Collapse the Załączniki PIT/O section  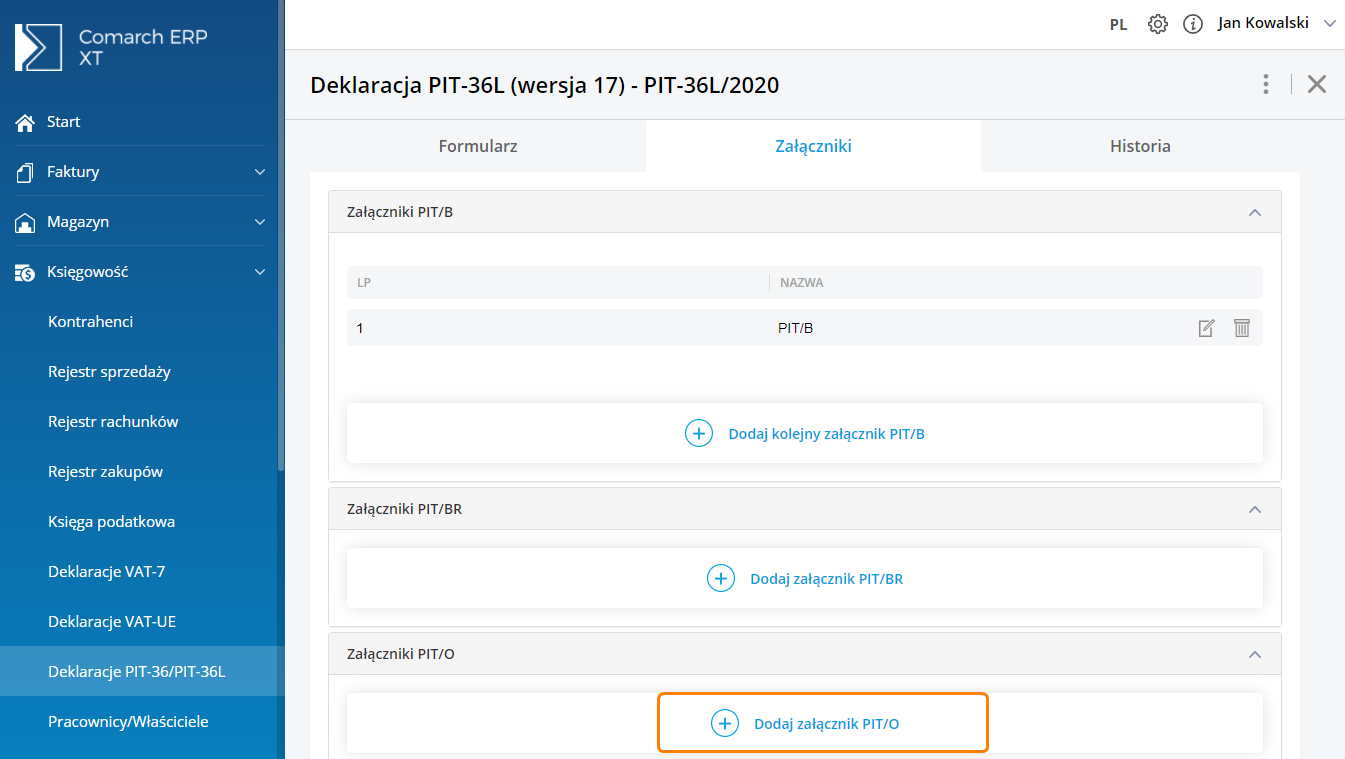(x=1255, y=654)
